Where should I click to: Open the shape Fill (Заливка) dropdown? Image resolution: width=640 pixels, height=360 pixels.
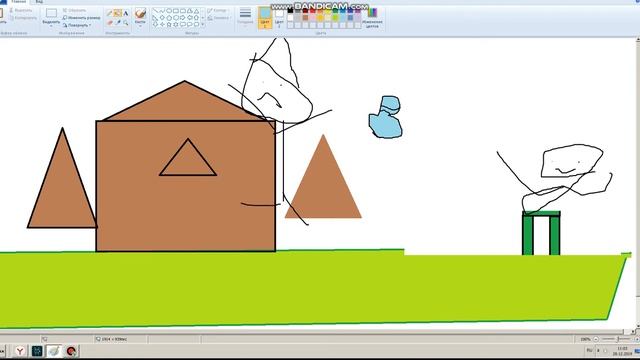click(x=220, y=18)
